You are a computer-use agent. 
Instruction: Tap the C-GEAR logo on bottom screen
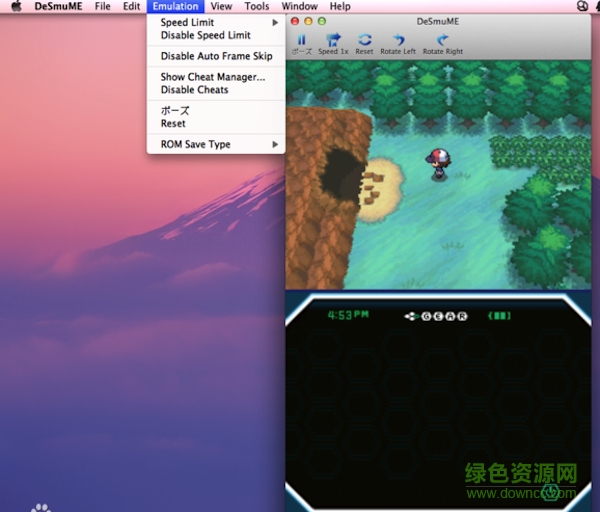point(436,316)
